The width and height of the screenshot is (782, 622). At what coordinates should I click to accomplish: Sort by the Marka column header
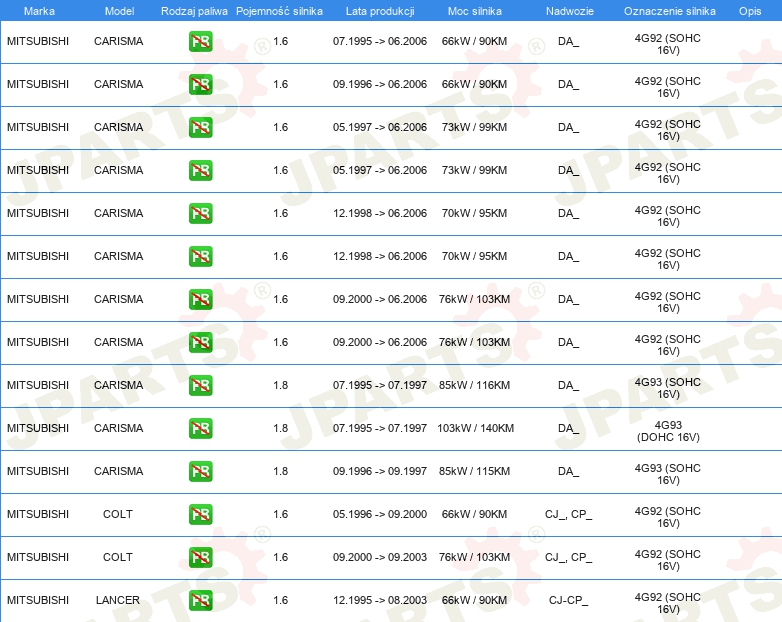[x=39, y=11]
